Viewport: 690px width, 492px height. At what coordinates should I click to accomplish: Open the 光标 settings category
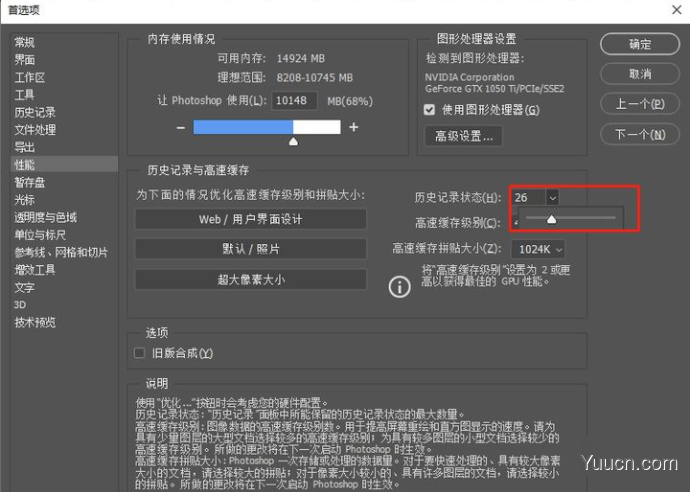point(24,200)
